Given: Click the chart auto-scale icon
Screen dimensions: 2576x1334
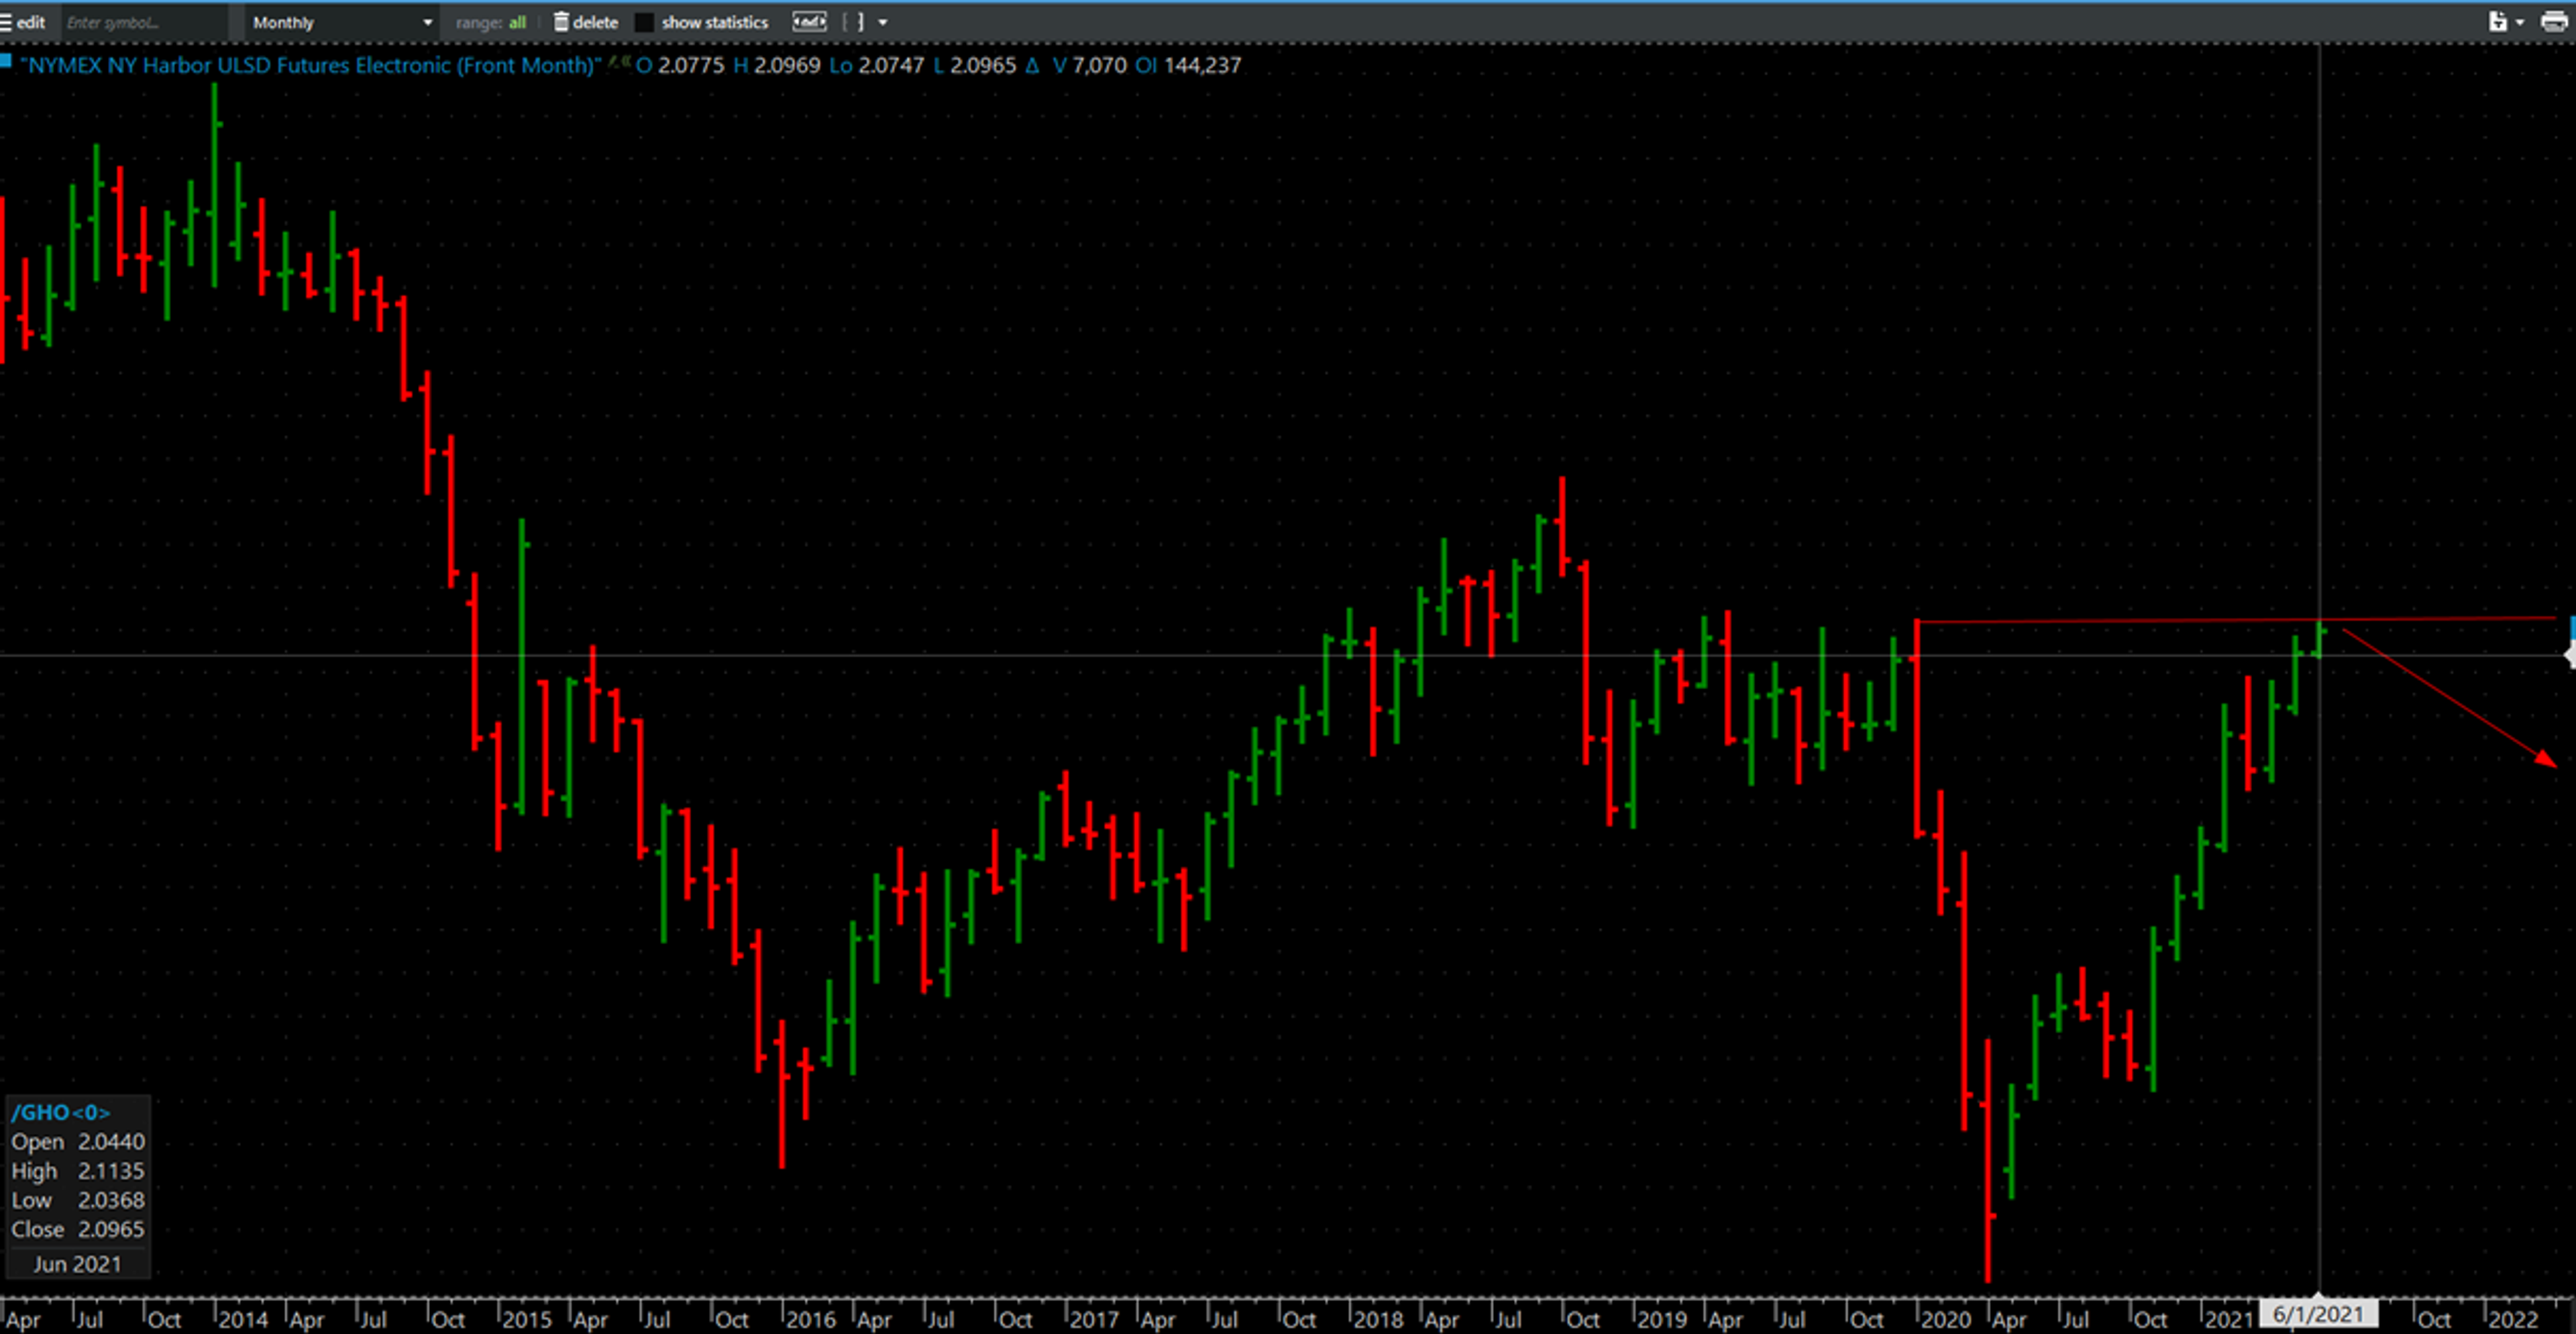Looking at the screenshot, I should [x=809, y=22].
